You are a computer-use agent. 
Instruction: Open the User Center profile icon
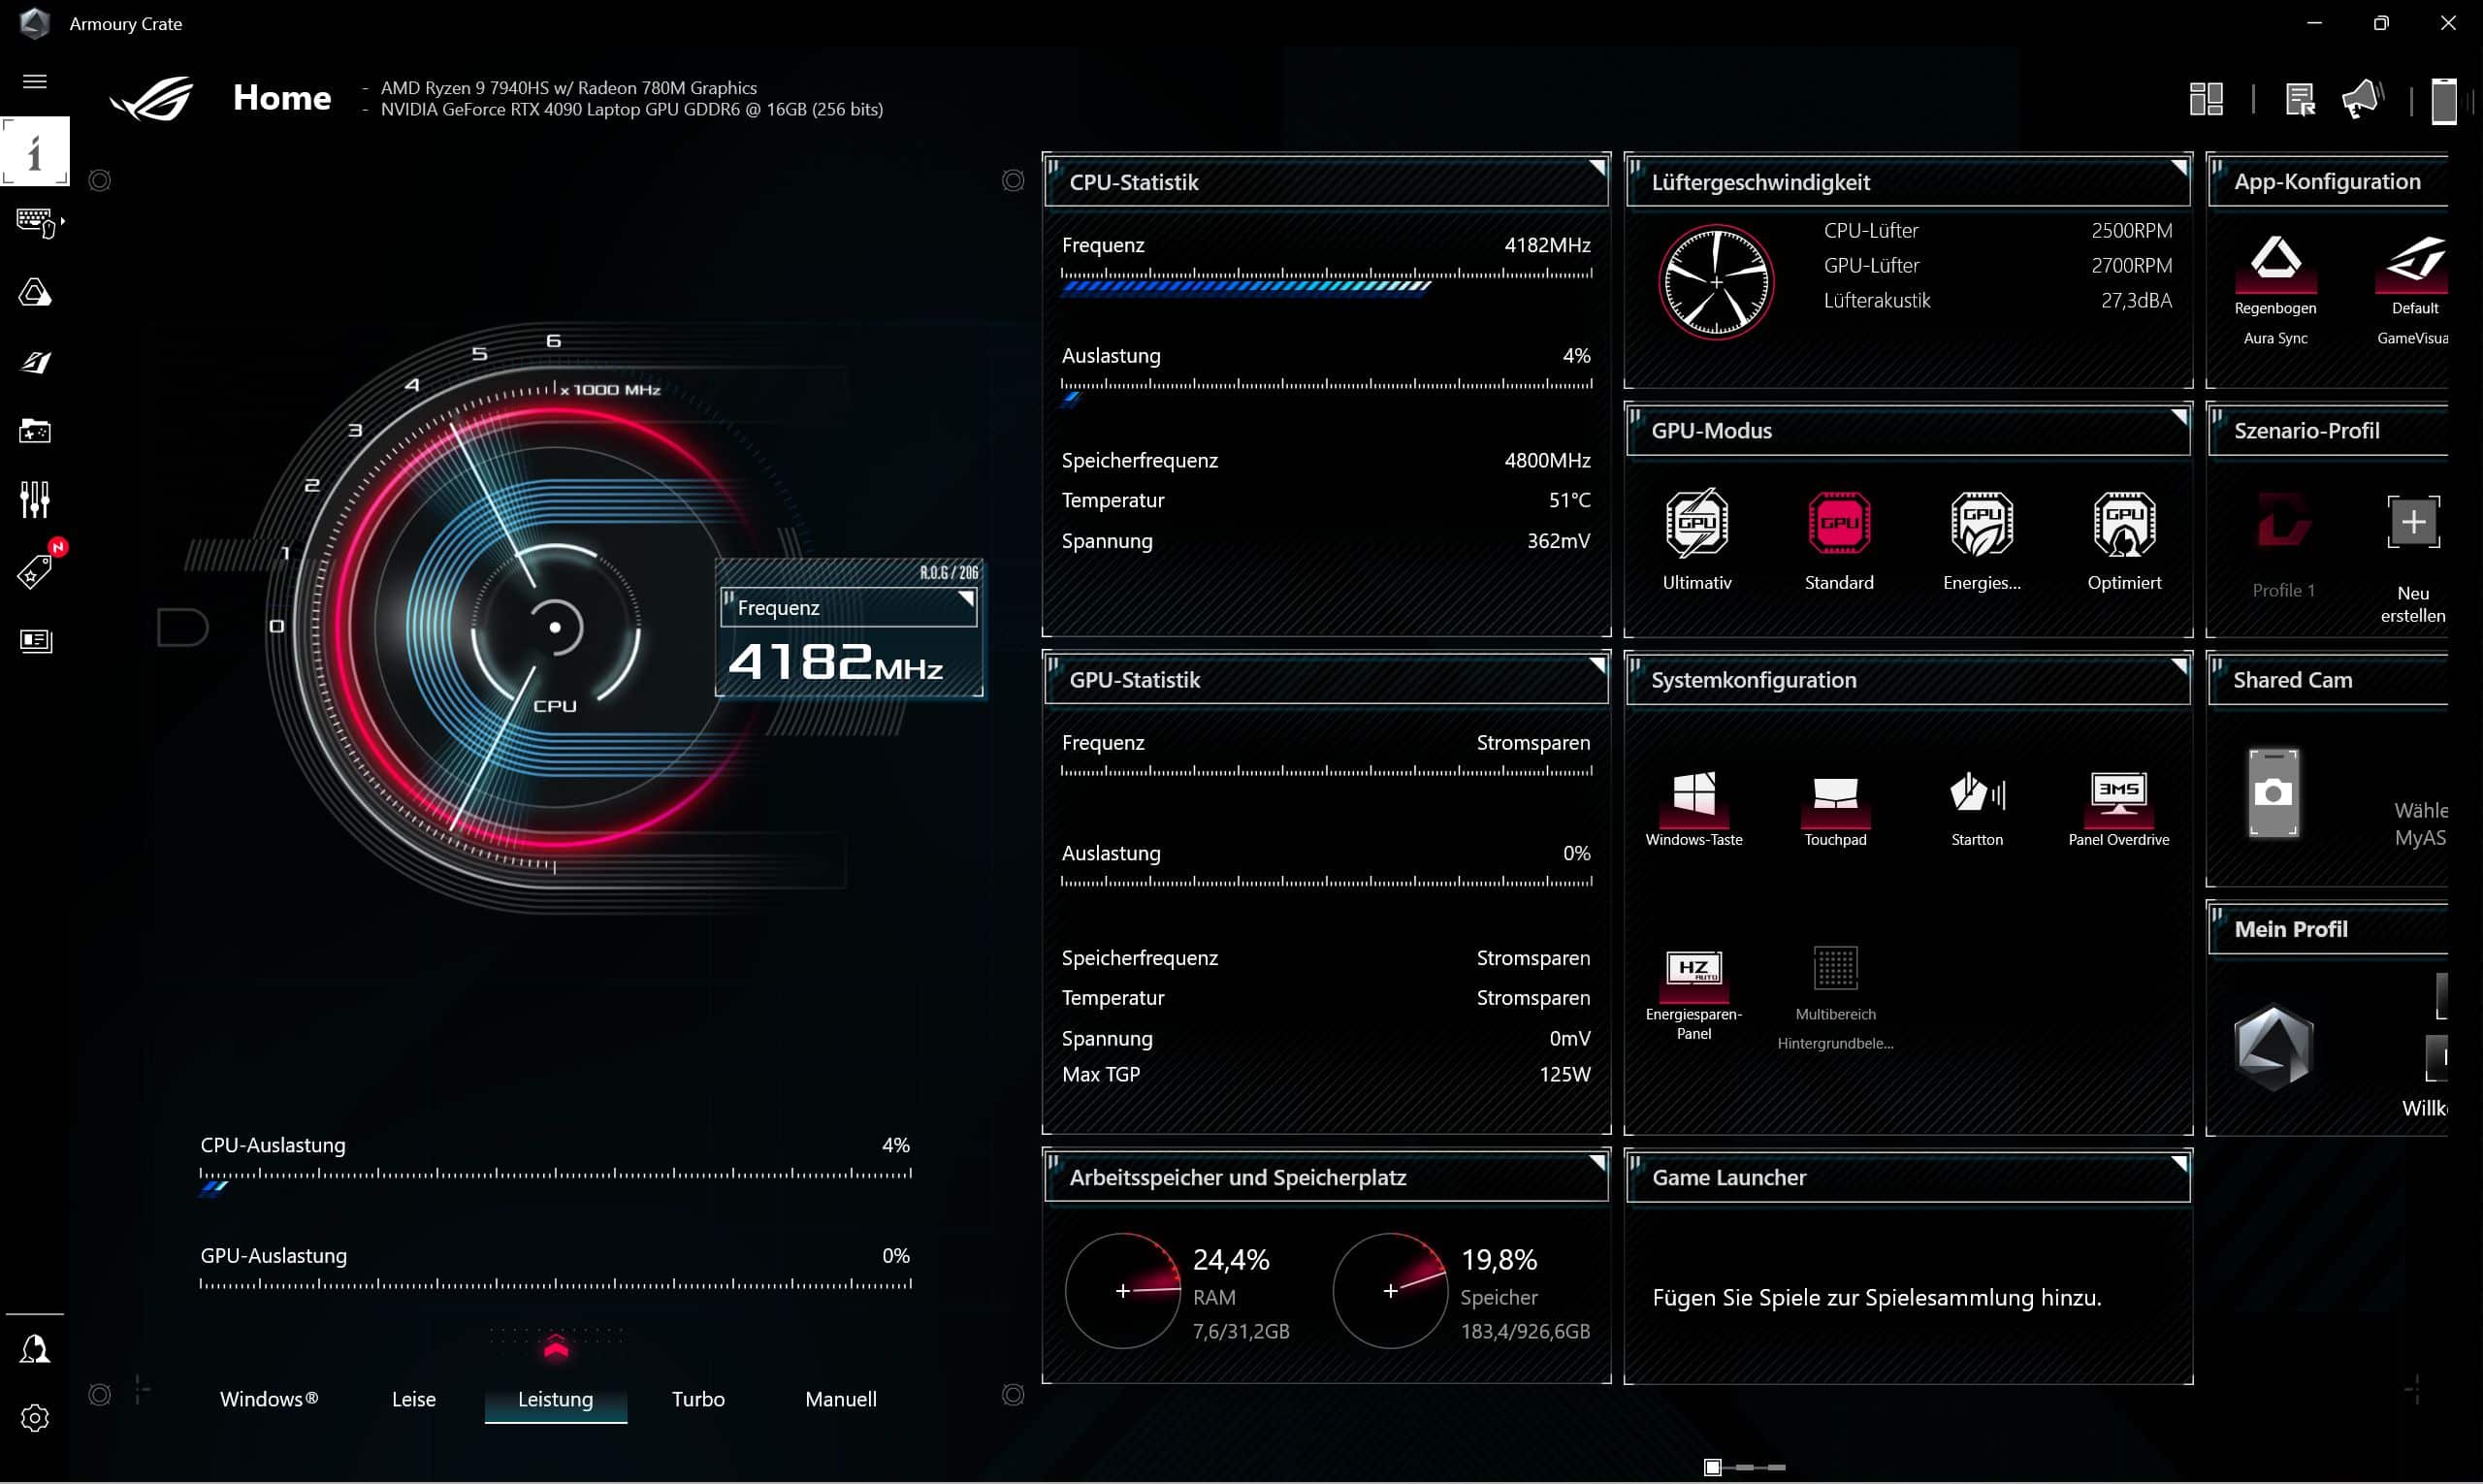(35, 1349)
